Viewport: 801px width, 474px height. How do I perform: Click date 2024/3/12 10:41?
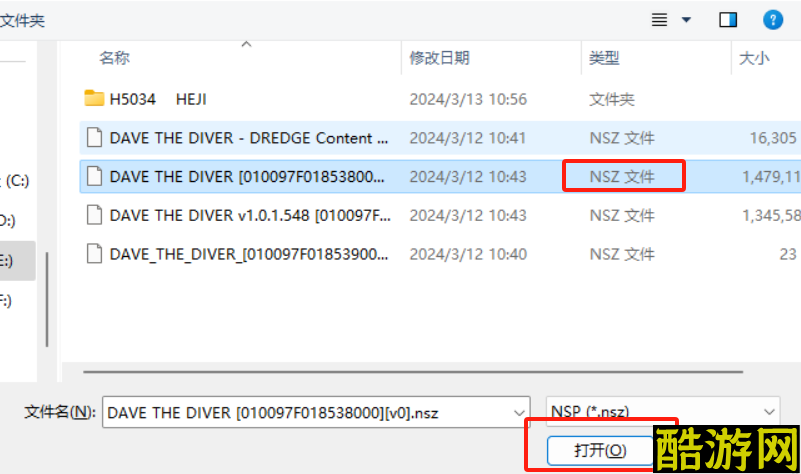467,138
